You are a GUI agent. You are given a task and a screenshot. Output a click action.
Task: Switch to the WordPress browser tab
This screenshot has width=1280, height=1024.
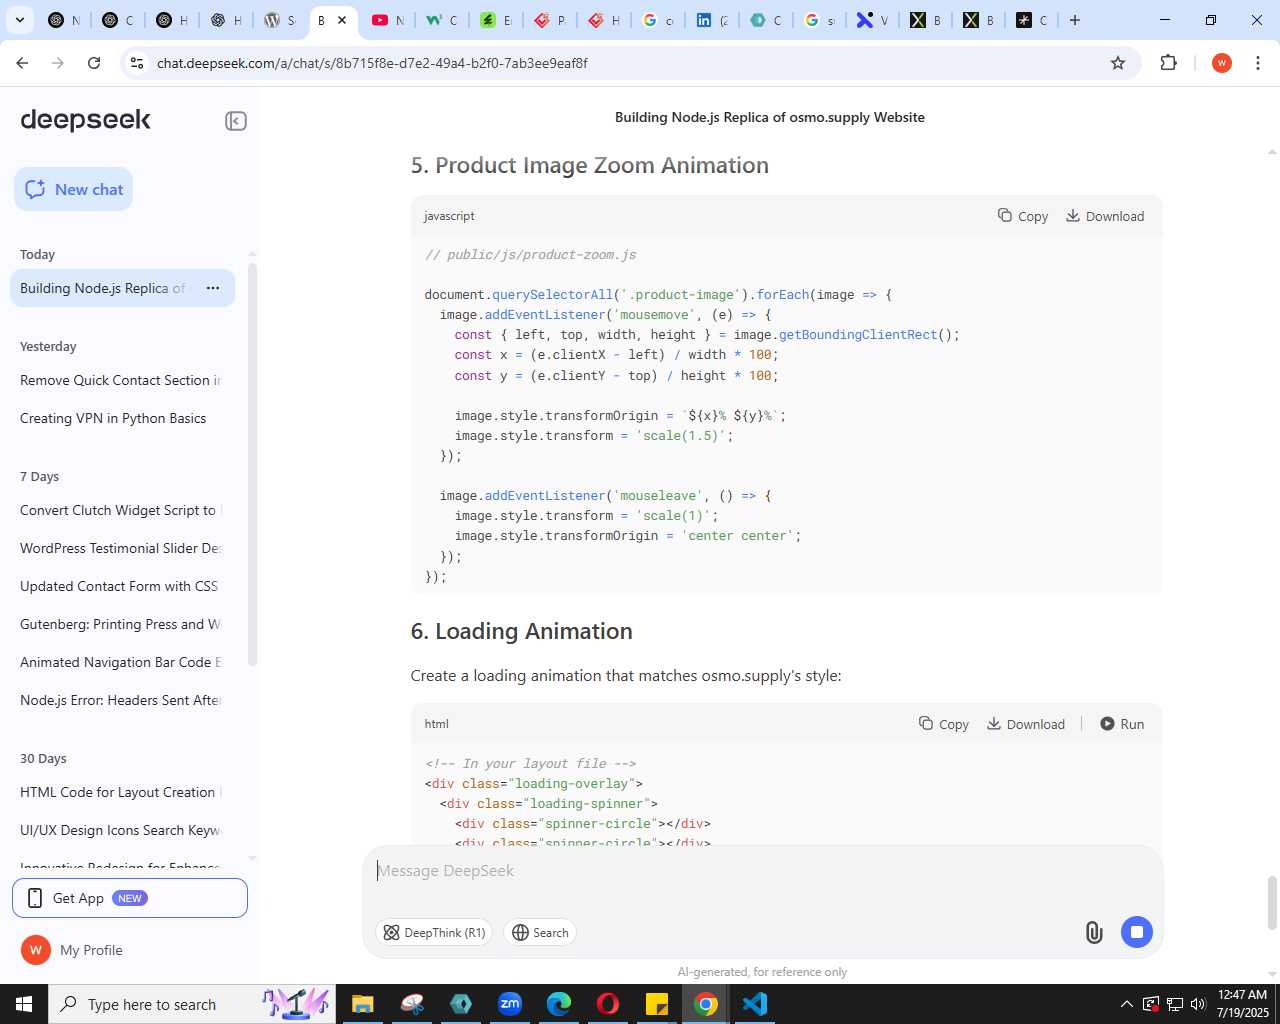pos(279,20)
